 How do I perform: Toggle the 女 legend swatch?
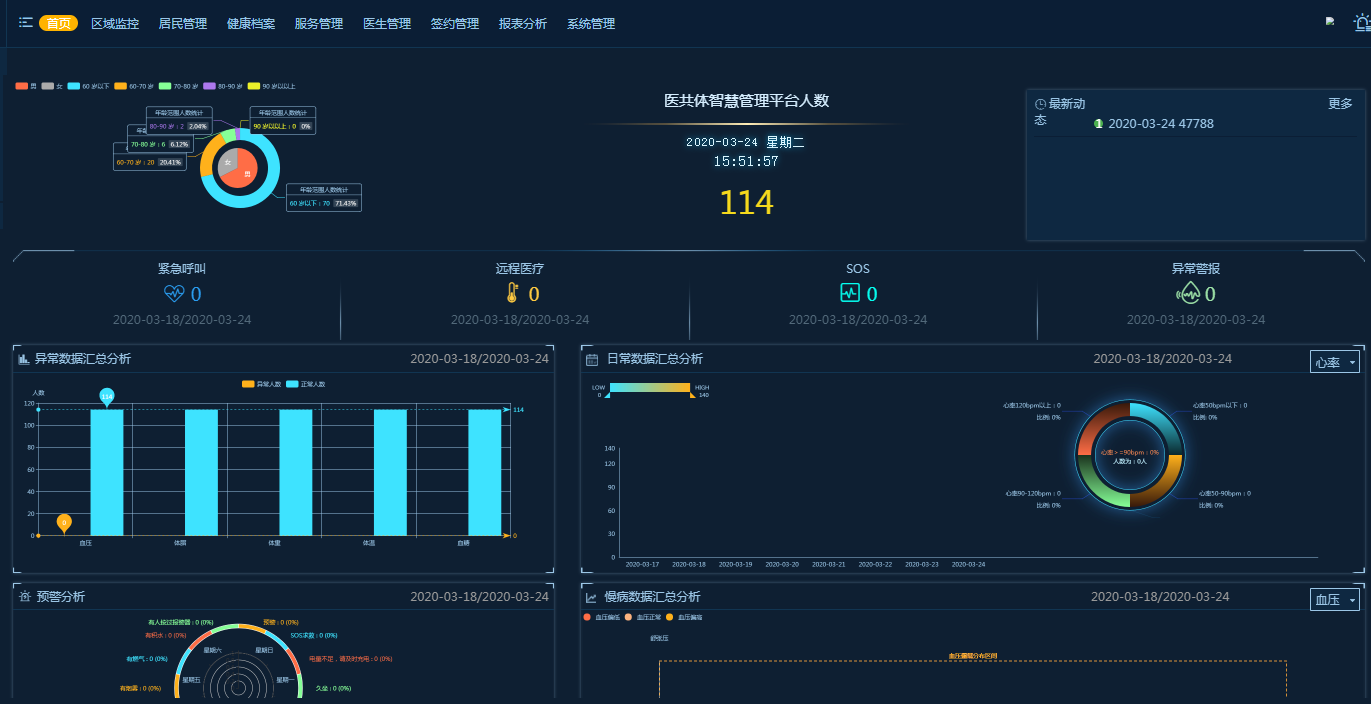[x=48, y=86]
